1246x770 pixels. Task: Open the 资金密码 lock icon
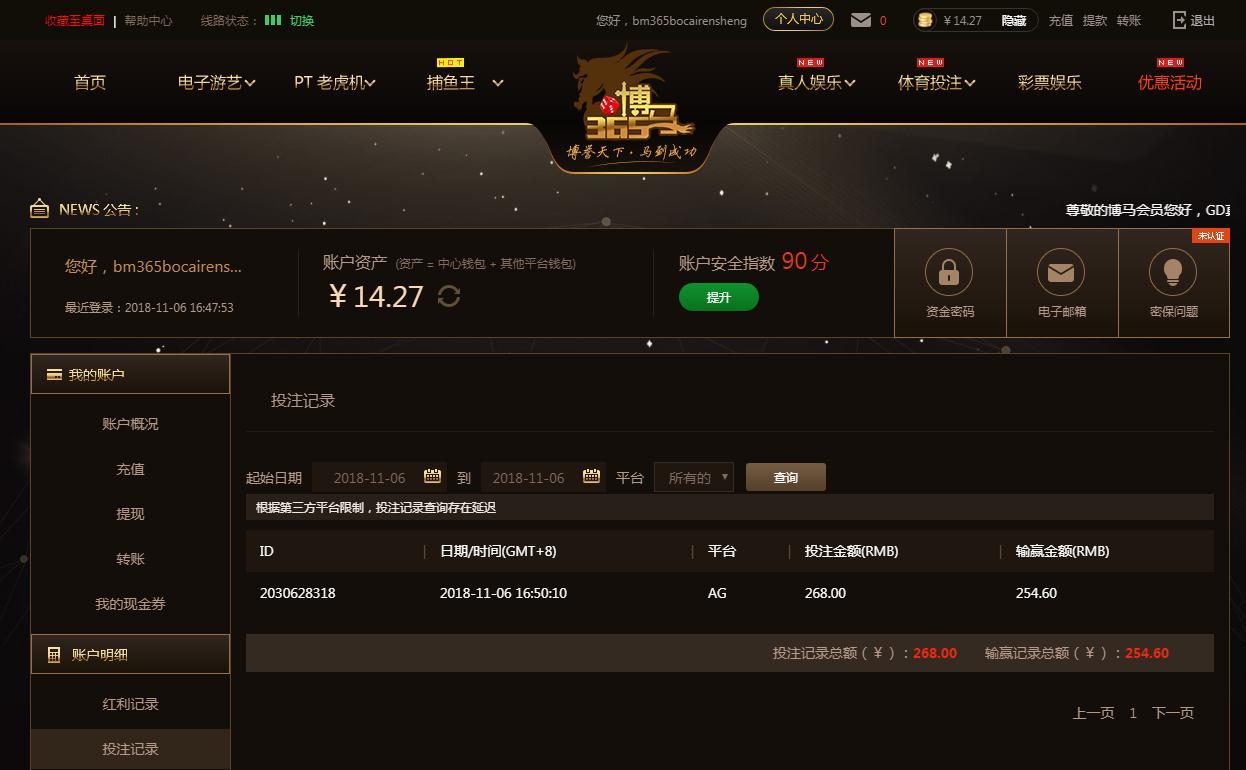(949, 273)
